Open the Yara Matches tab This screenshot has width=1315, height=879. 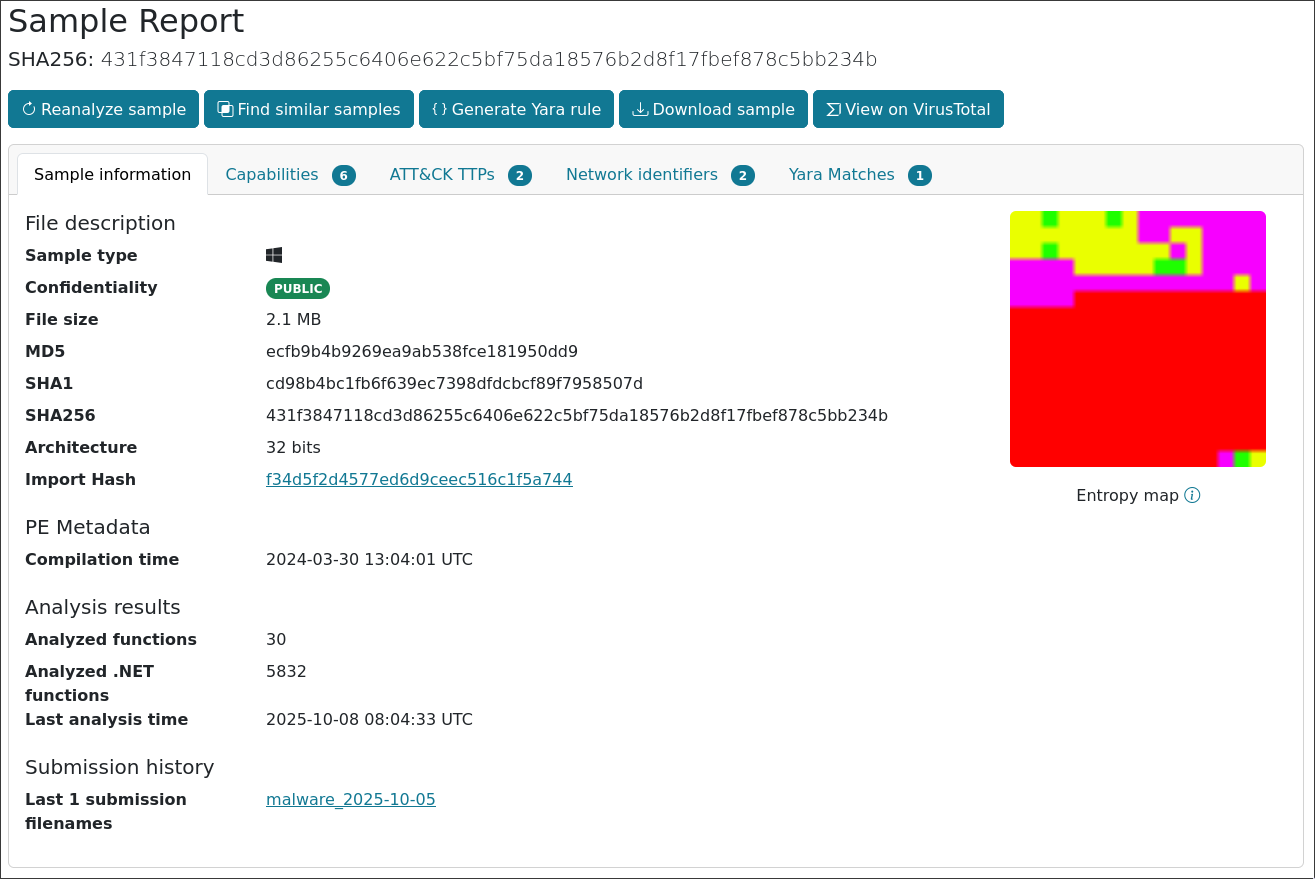pos(841,174)
